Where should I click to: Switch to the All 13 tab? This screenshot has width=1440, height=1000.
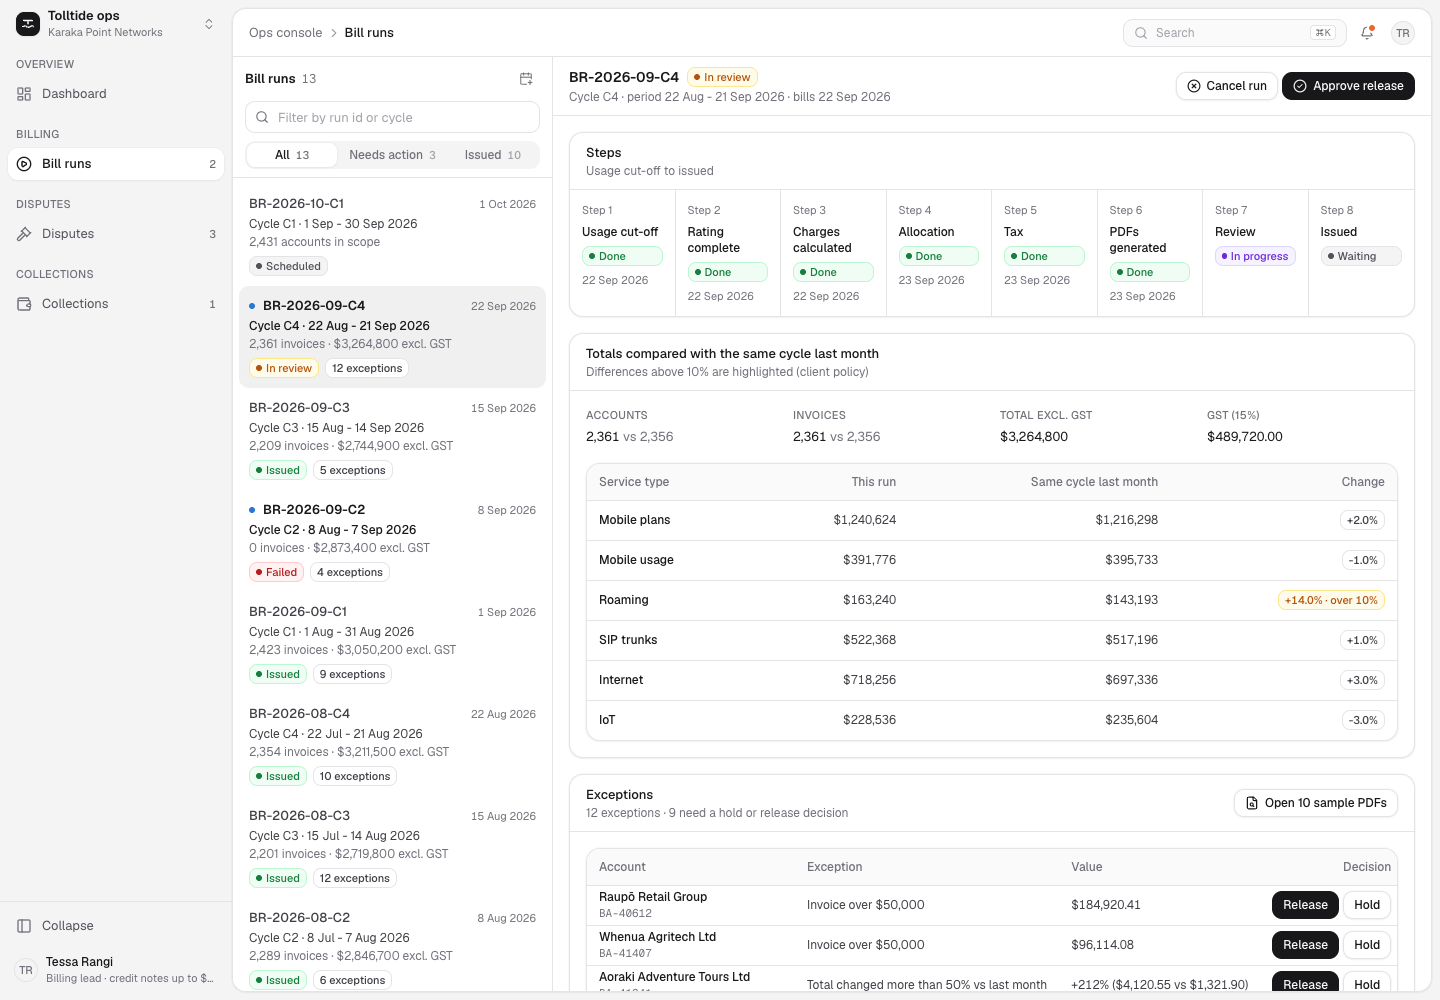coord(292,155)
